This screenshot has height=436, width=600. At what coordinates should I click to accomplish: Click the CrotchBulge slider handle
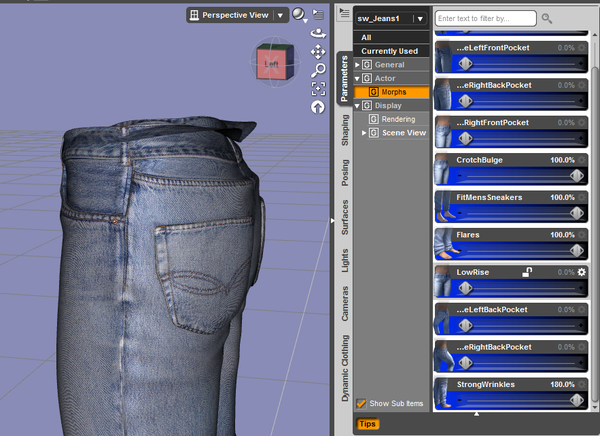pos(577,176)
